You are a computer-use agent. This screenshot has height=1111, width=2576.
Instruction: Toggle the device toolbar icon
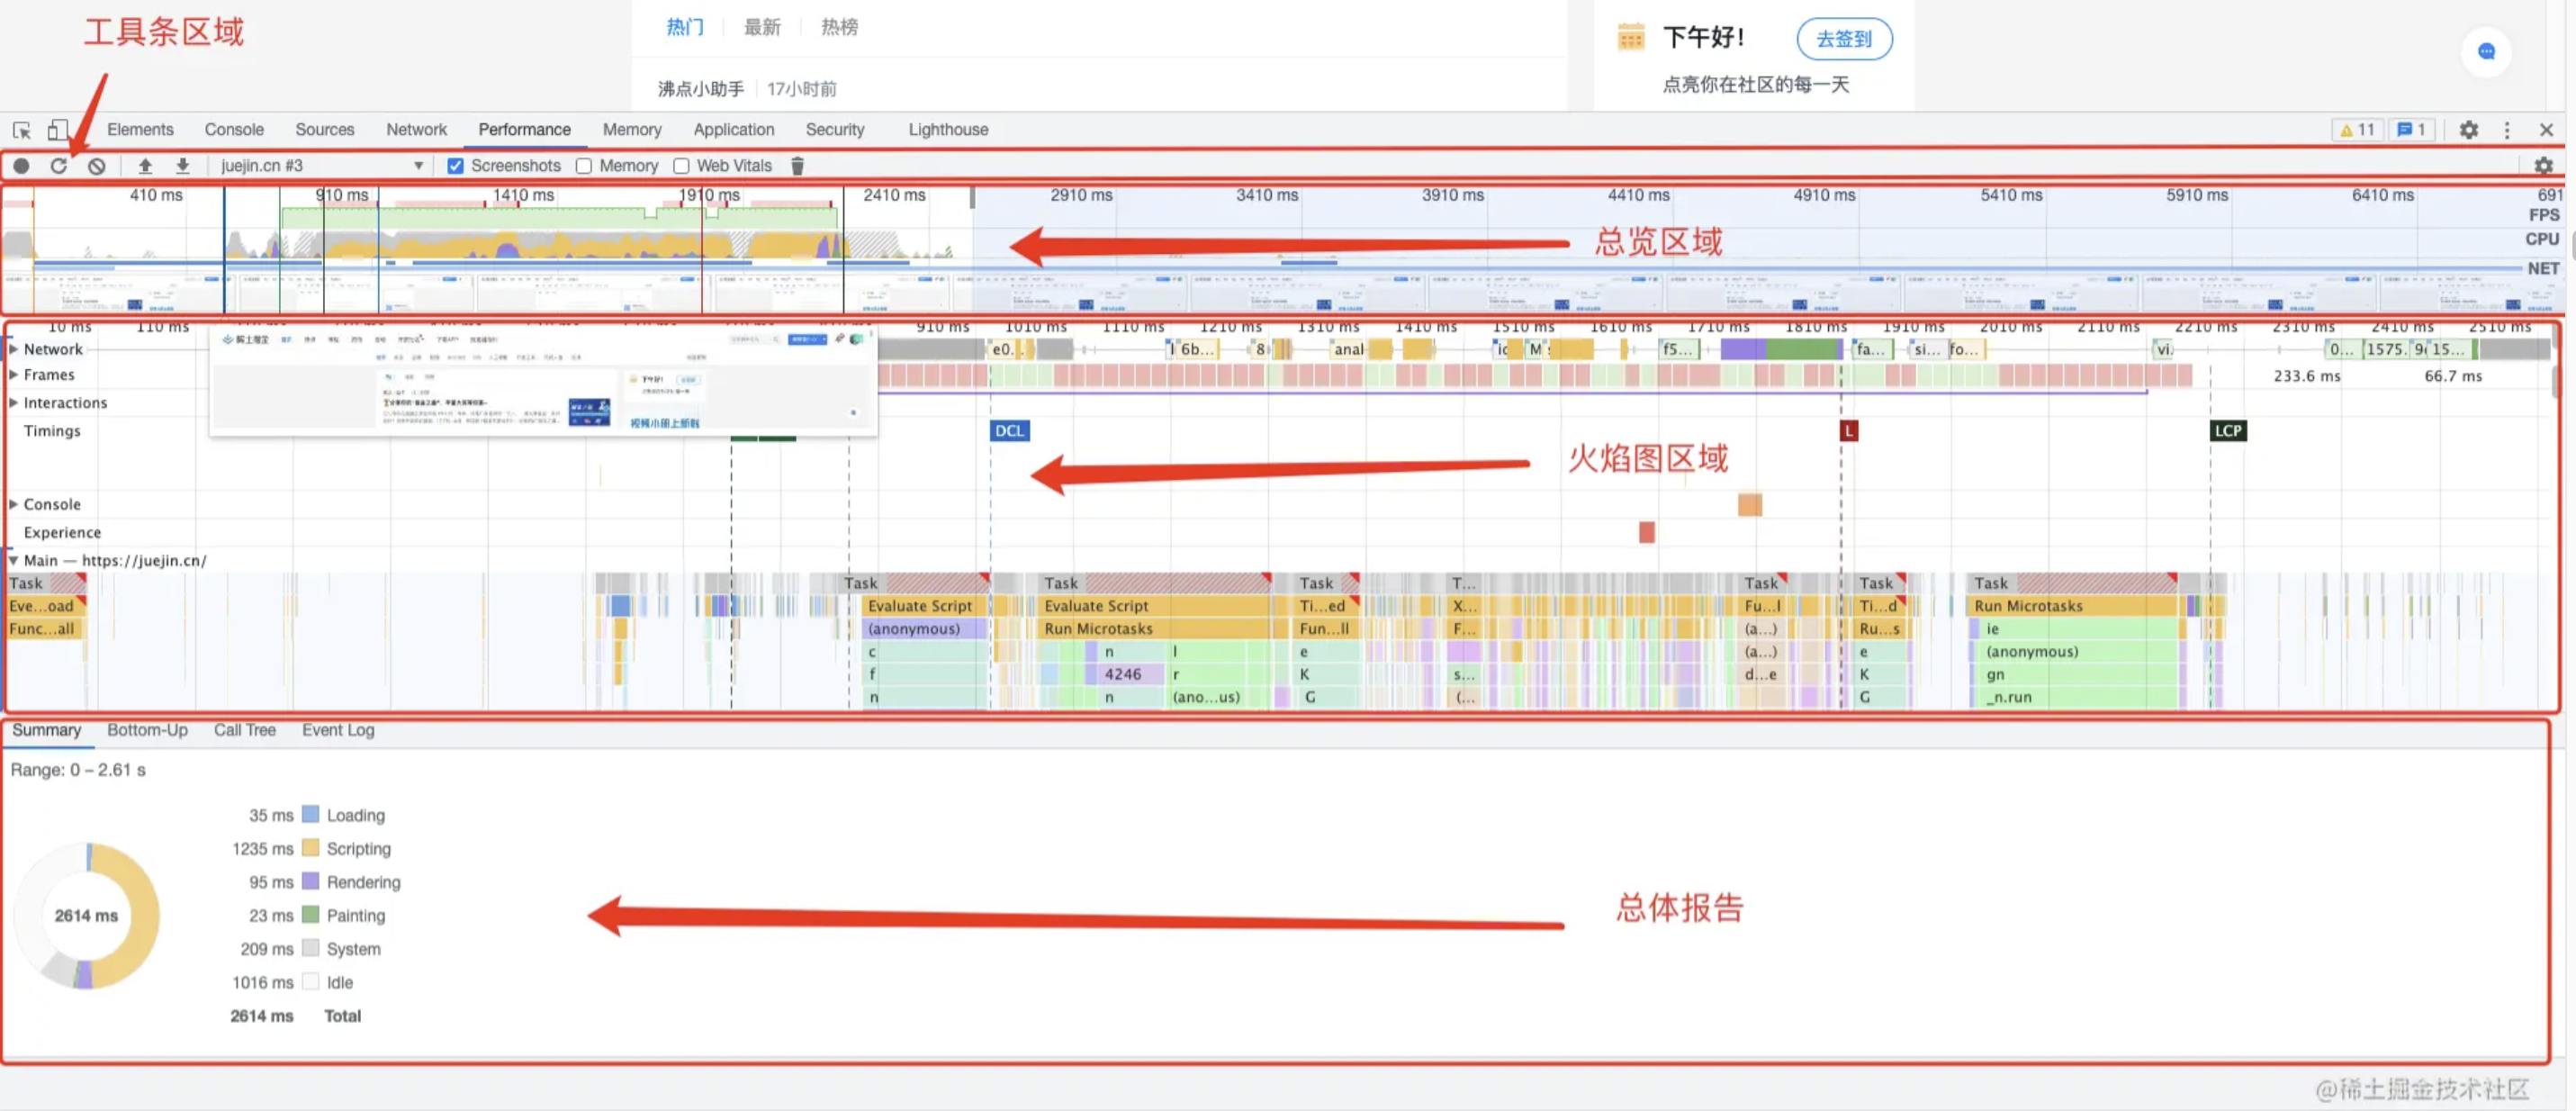click(58, 130)
